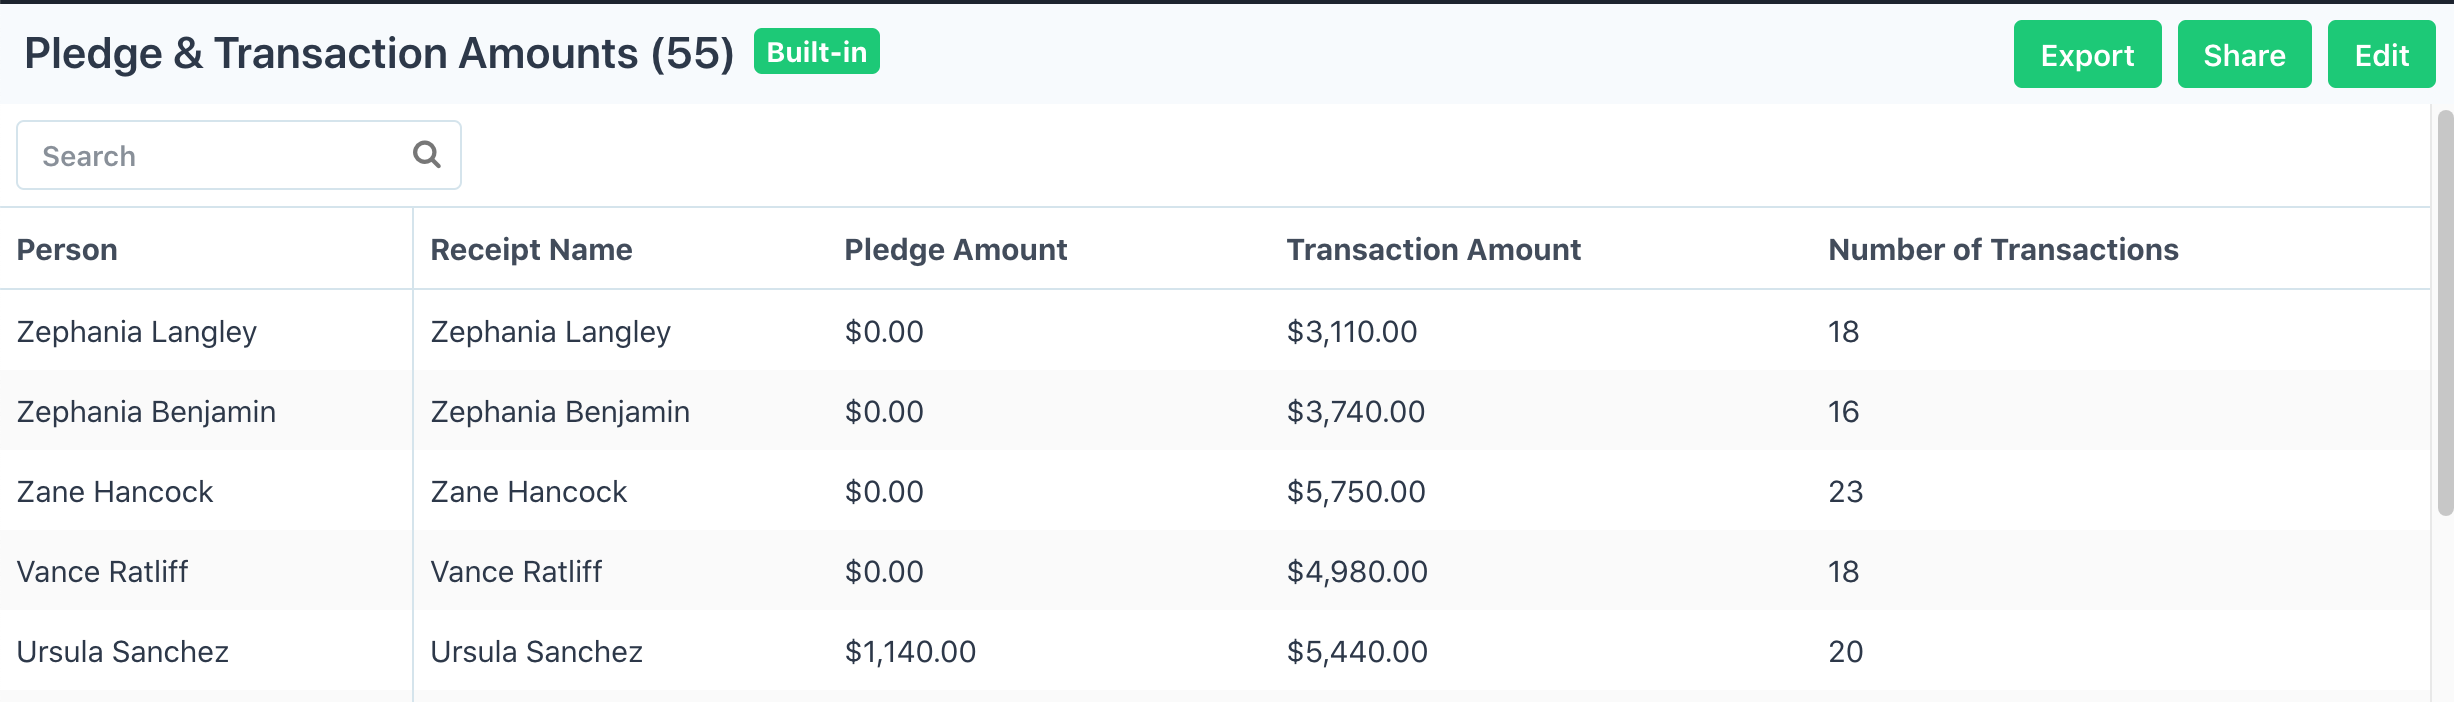Sort by Number of Transactions column
This screenshot has height=702, width=2454.
point(2003,249)
